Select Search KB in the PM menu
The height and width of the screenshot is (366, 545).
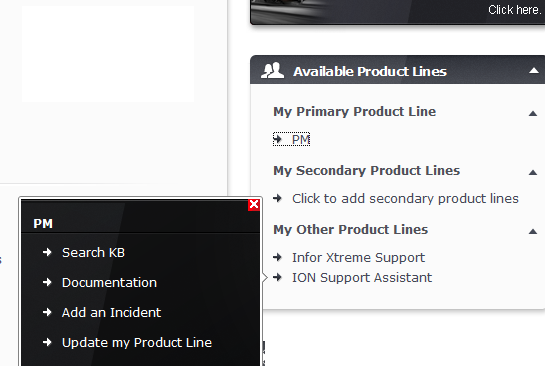coord(93,252)
